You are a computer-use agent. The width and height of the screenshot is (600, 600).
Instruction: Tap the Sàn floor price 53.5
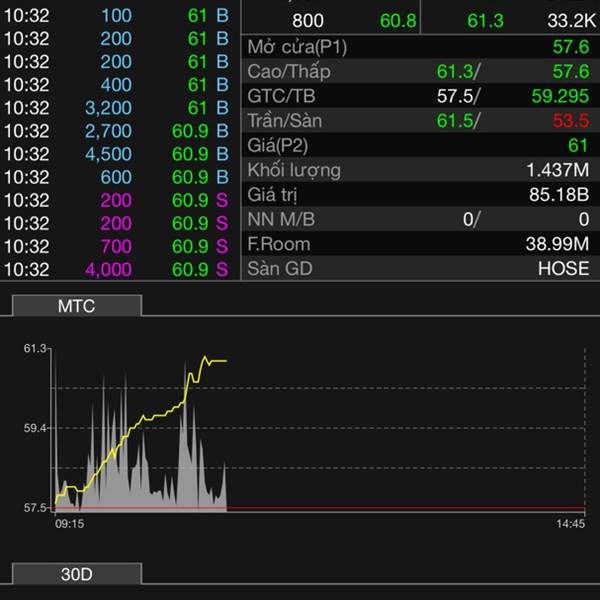coord(571,121)
